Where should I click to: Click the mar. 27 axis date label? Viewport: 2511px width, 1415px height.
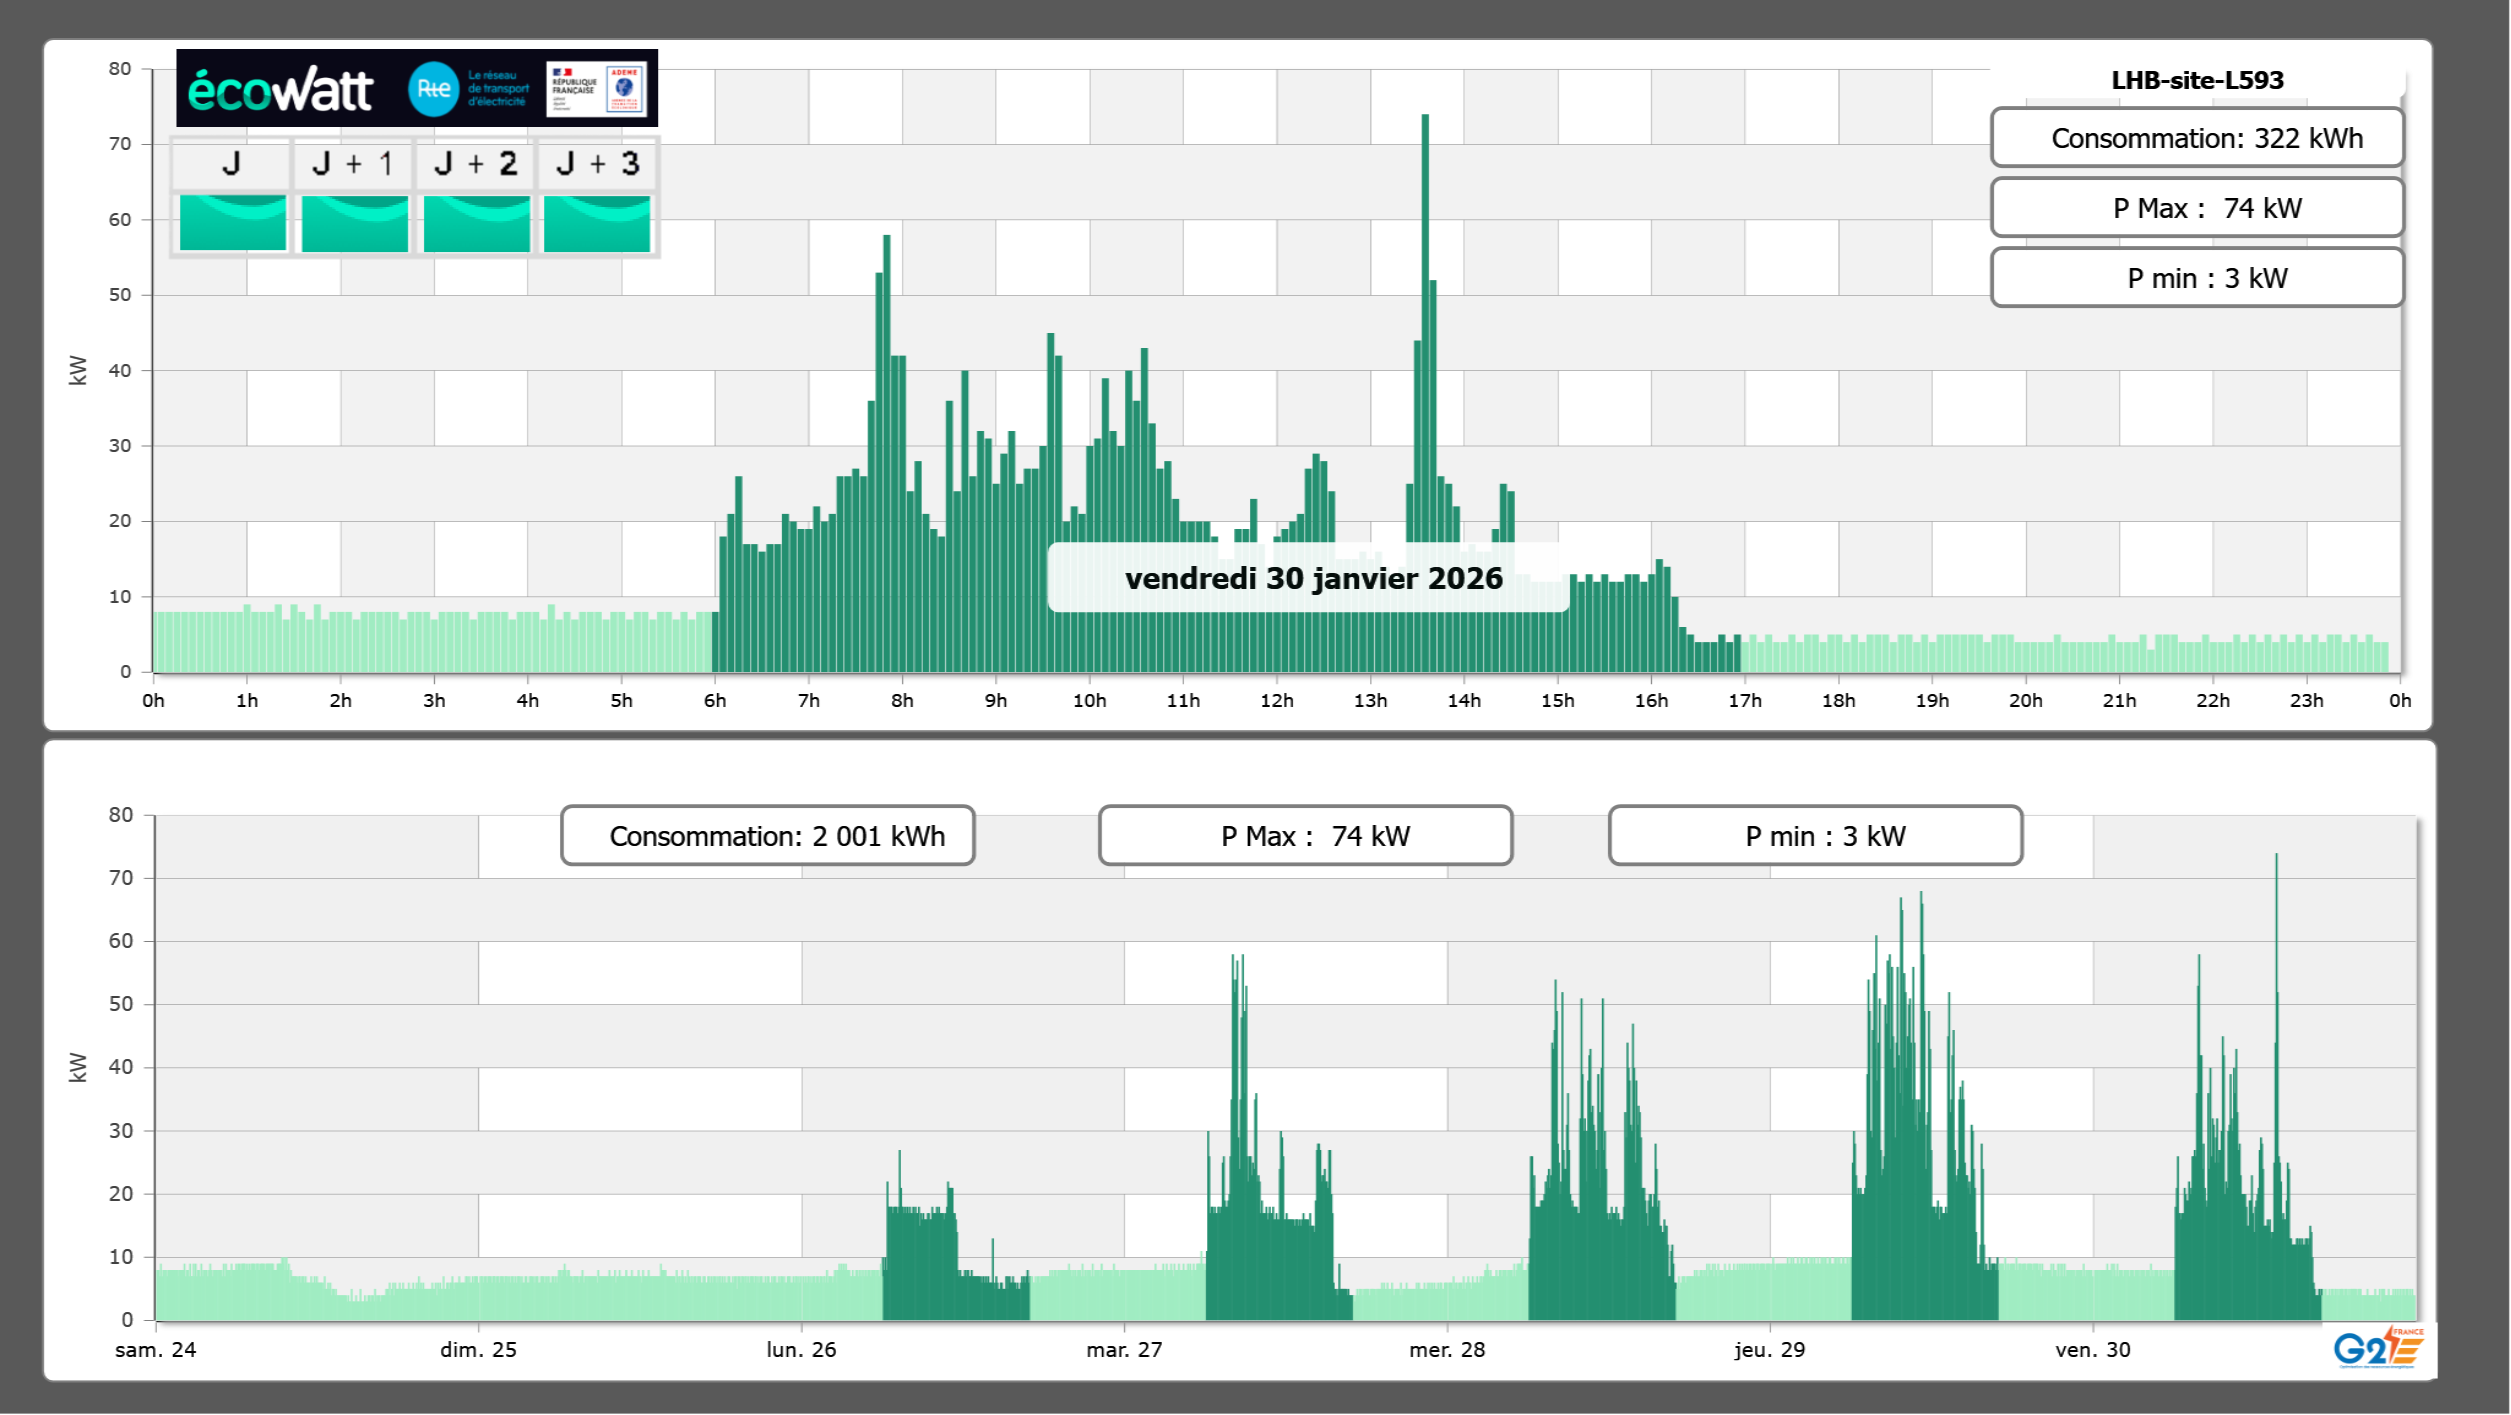[x=1124, y=1350]
